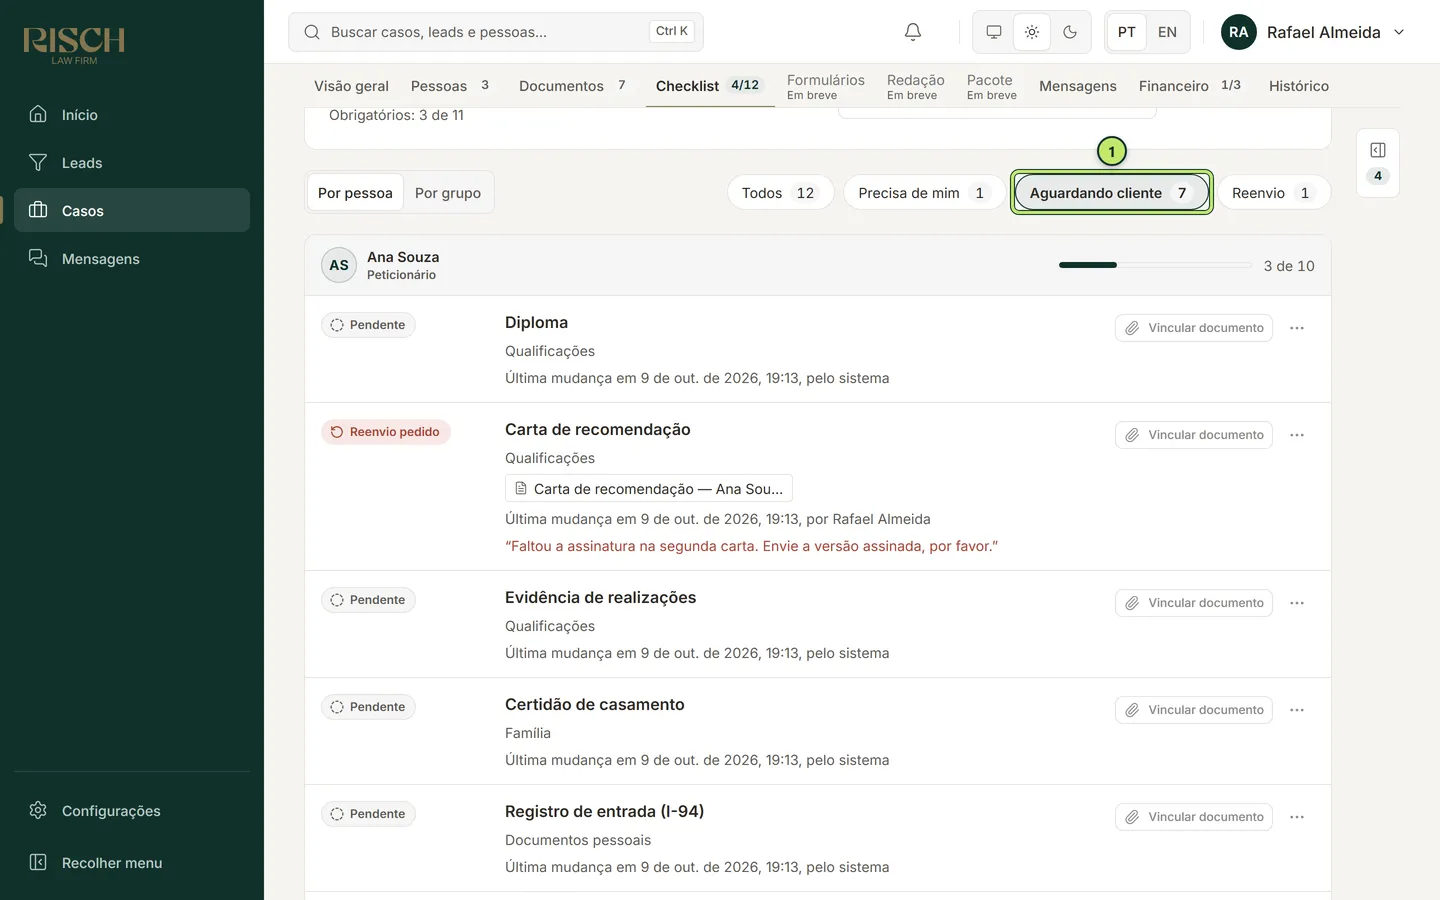The width and height of the screenshot is (1440, 900).
Task: Switch to Visão geral tab
Action: coord(351,86)
